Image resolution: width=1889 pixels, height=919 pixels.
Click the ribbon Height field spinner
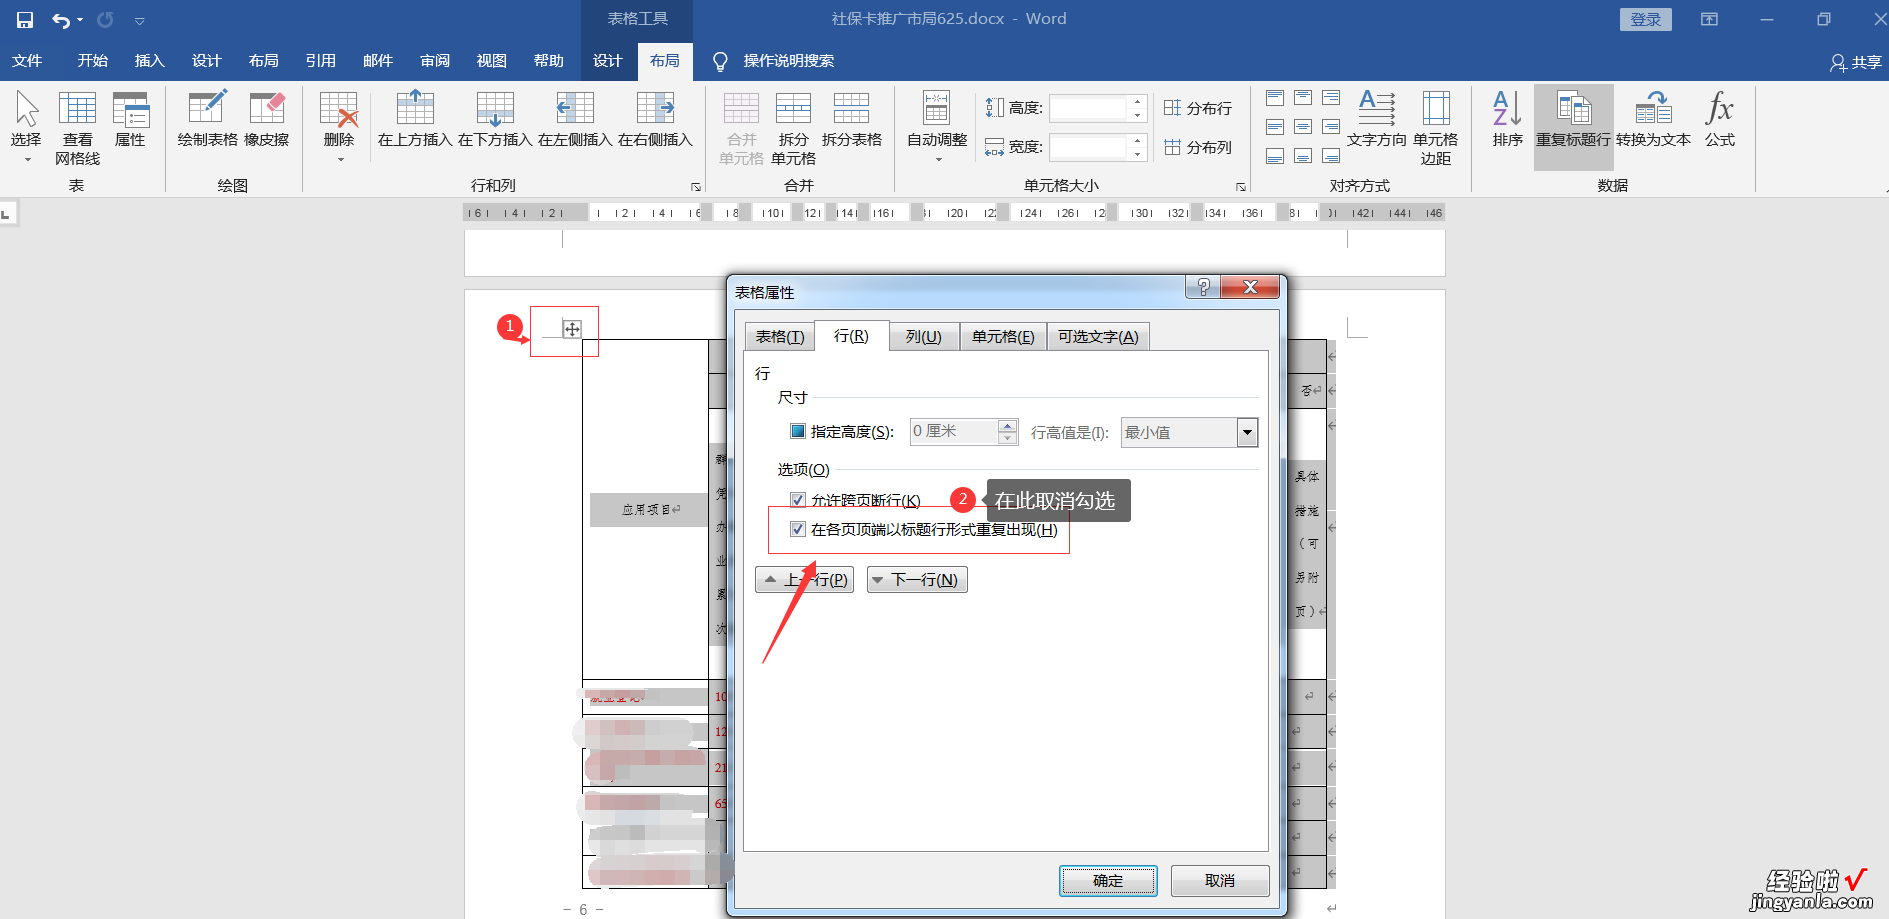pyautogui.click(x=1137, y=108)
